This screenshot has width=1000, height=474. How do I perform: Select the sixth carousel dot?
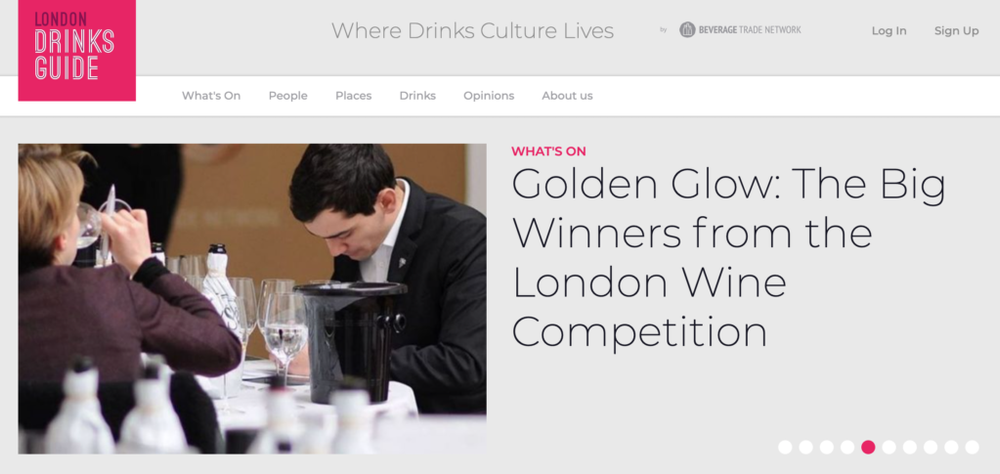point(889,447)
